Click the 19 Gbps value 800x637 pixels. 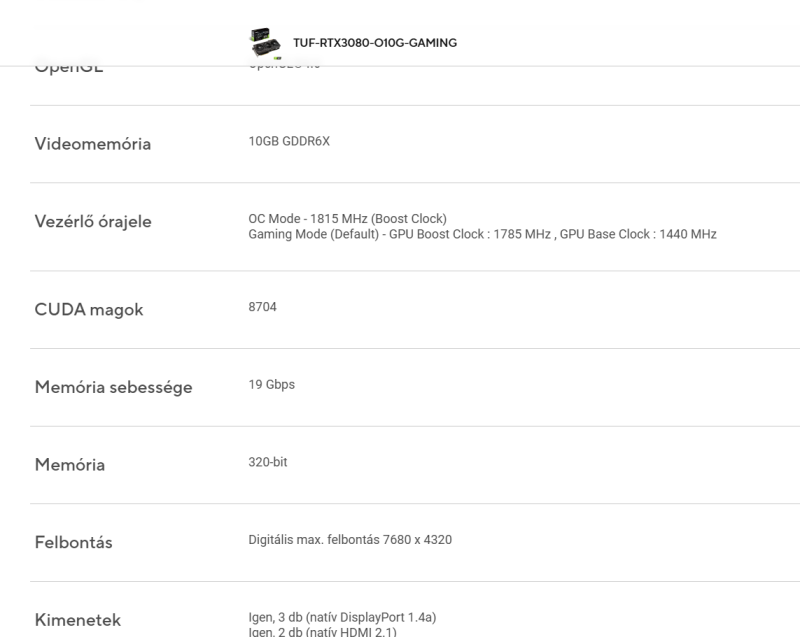271,385
